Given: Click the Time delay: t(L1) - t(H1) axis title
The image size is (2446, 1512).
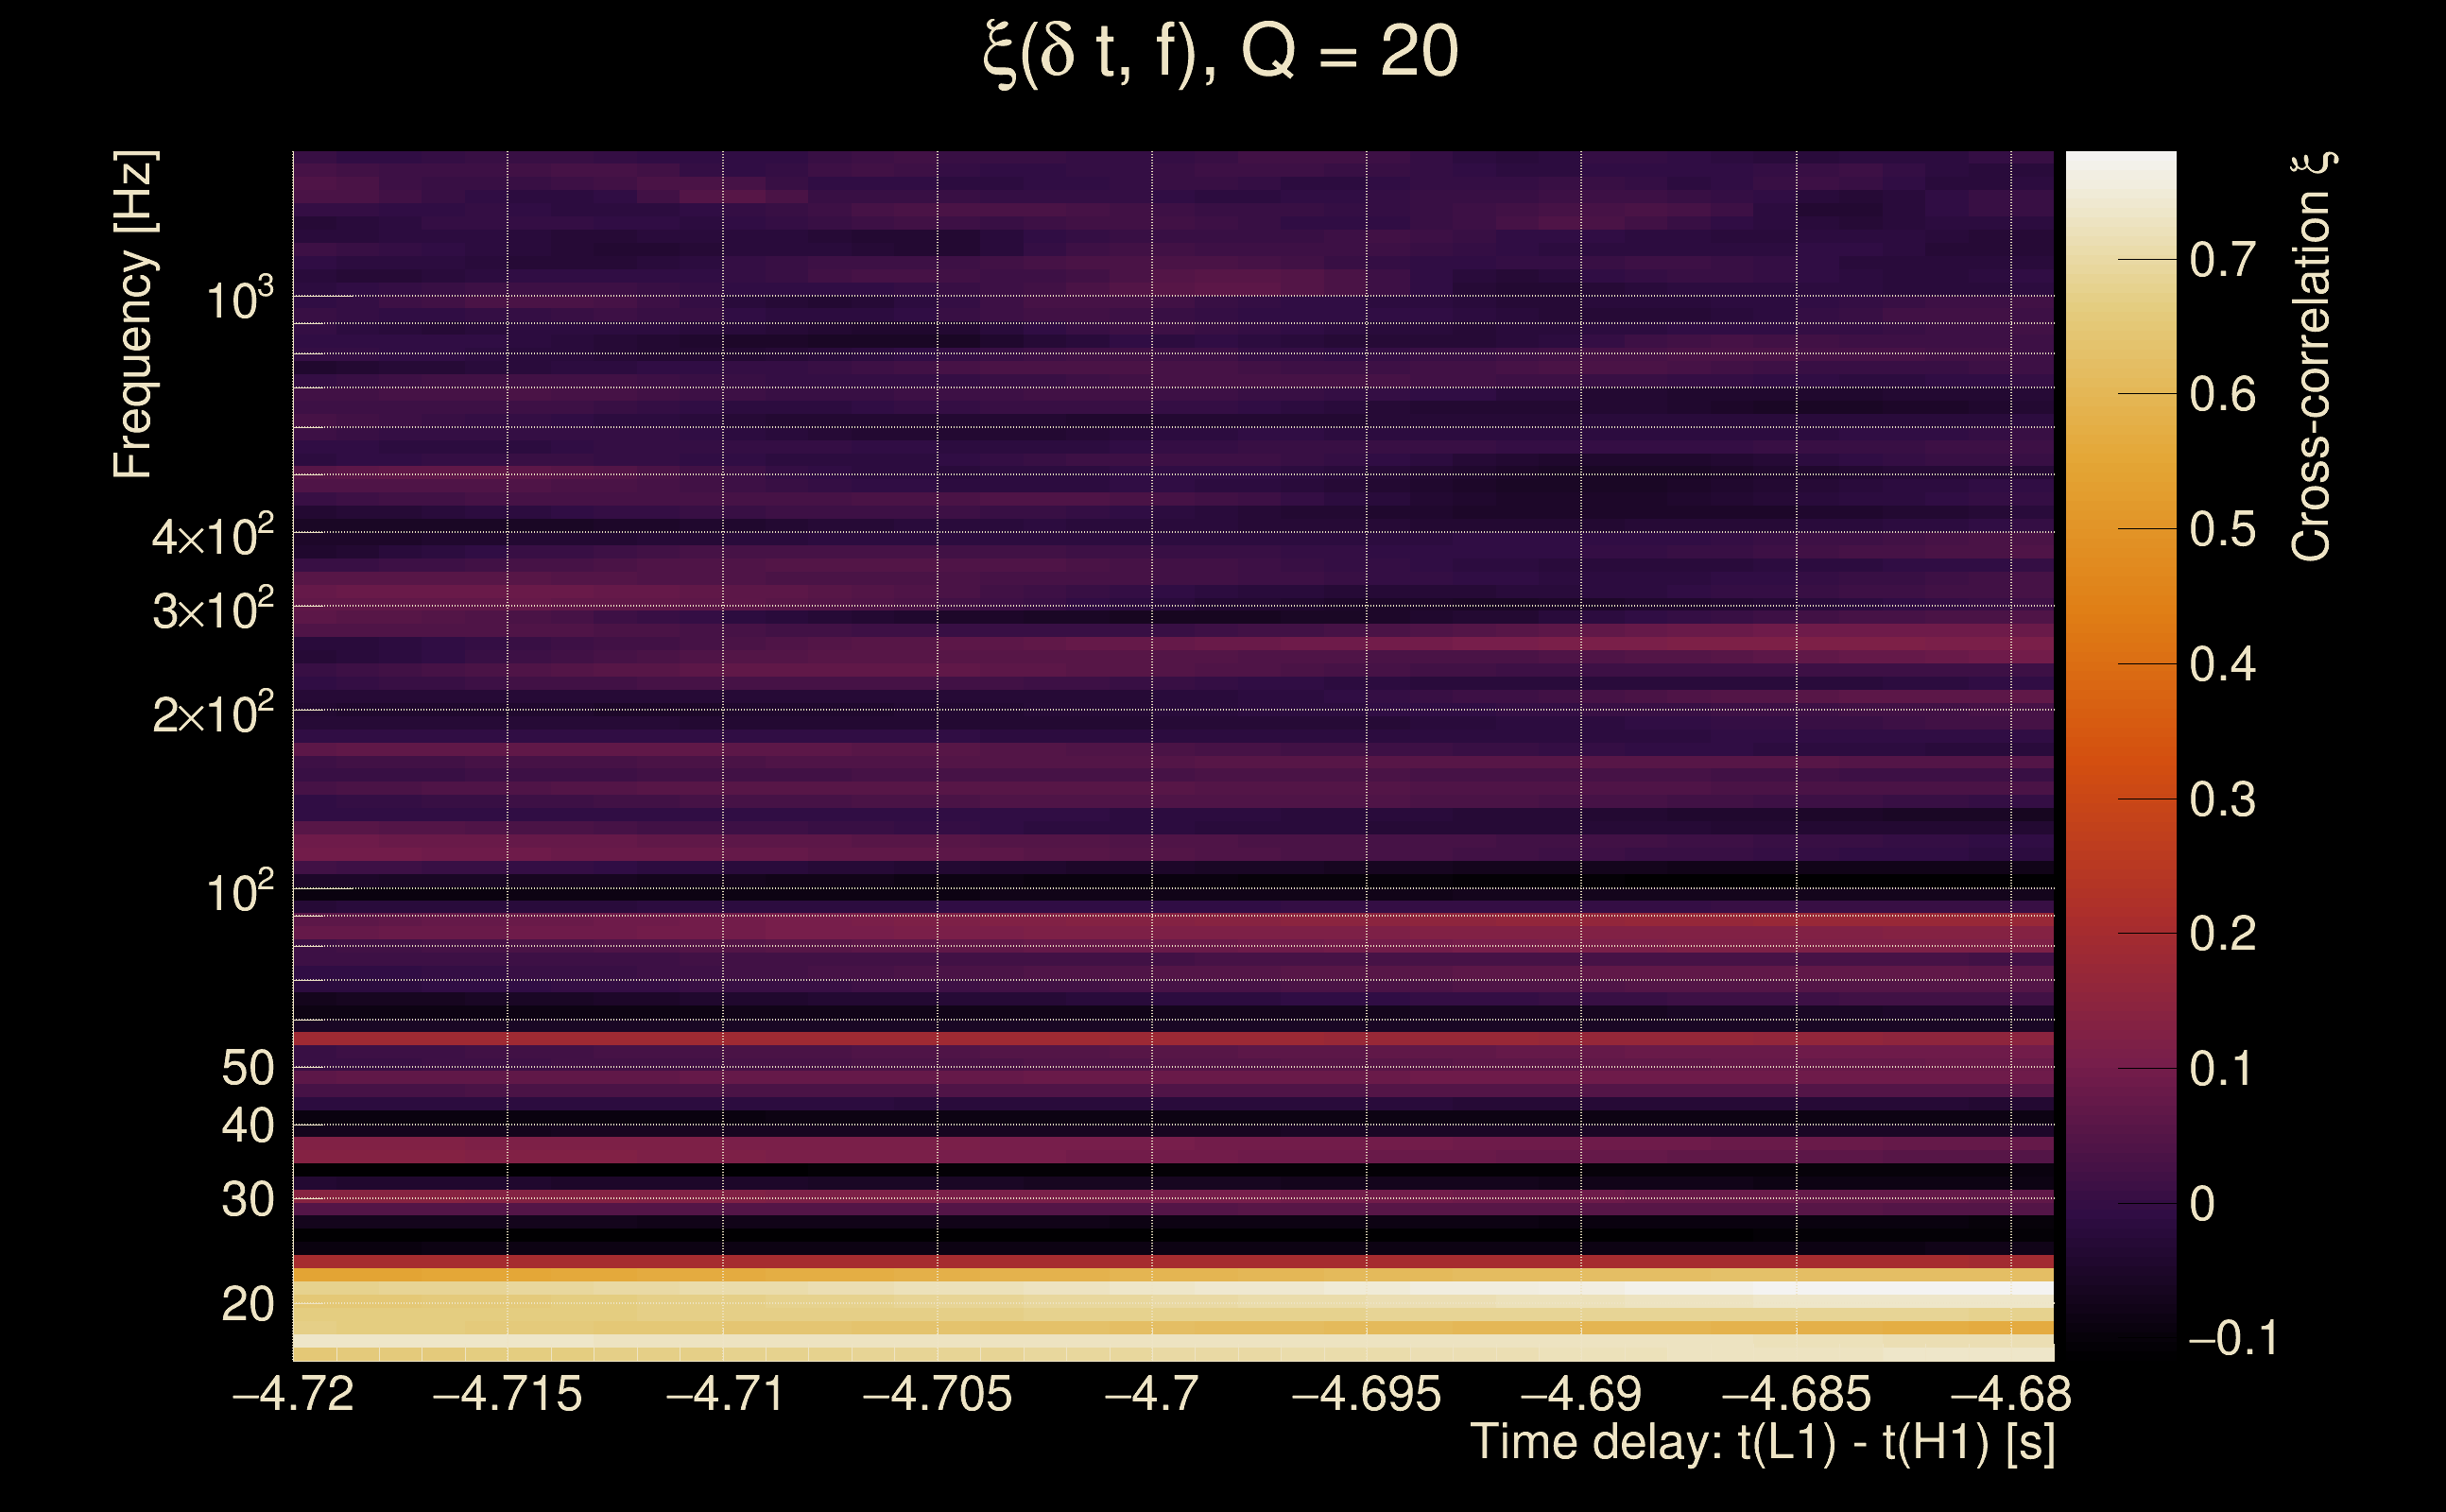Looking at the screenshot, I should point(1762,1443).
